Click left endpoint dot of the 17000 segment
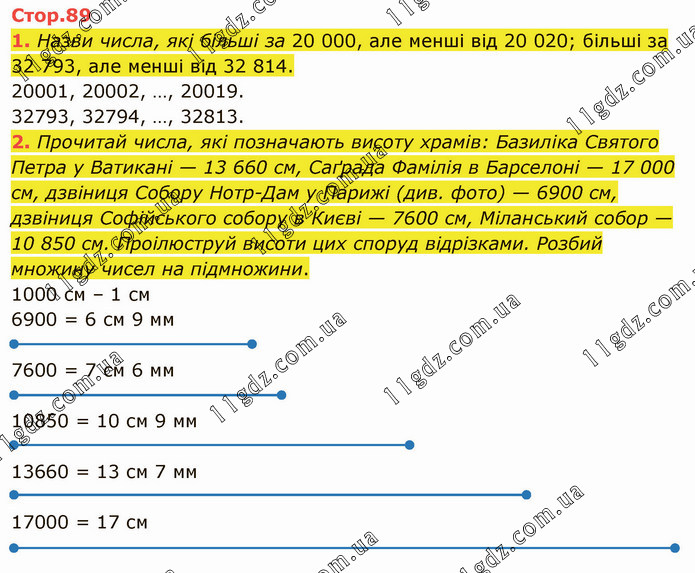The height and width of the screenshot is (573, 695). [13, 547]
